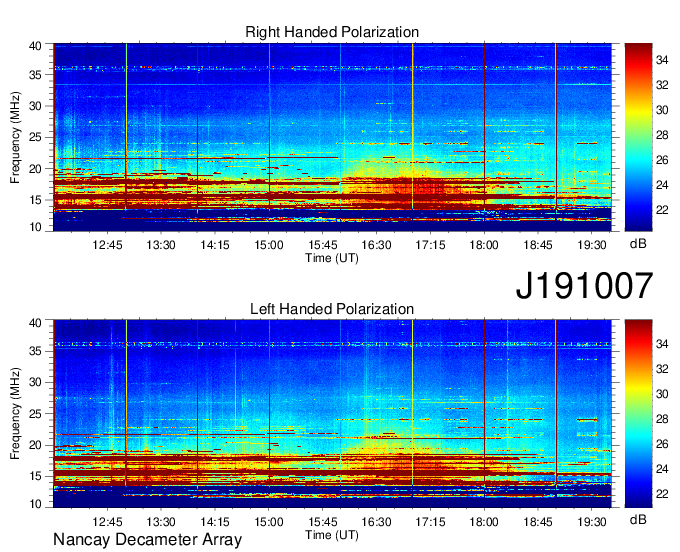The height and width of the screenshot is (552, 680).
Task: Click the 15:00 time tick on the Right Handed plot
Action: pos(269,245)
